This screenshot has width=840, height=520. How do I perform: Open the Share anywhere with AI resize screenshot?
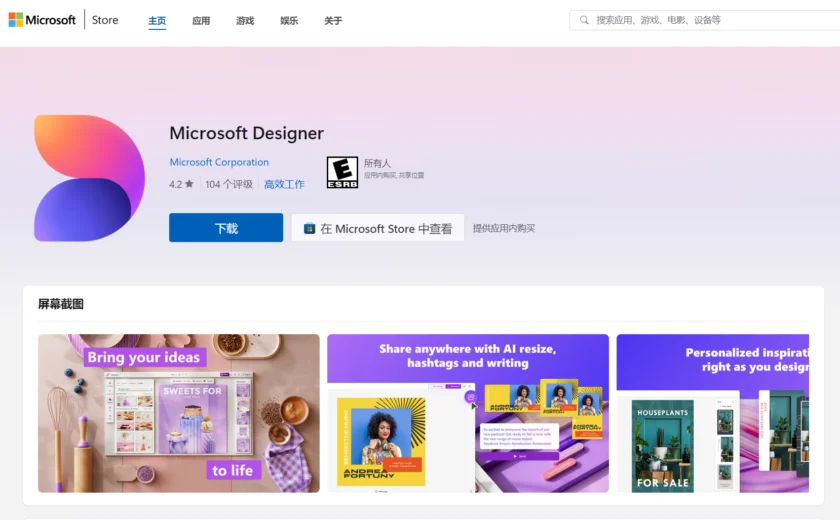click(468, 413)
